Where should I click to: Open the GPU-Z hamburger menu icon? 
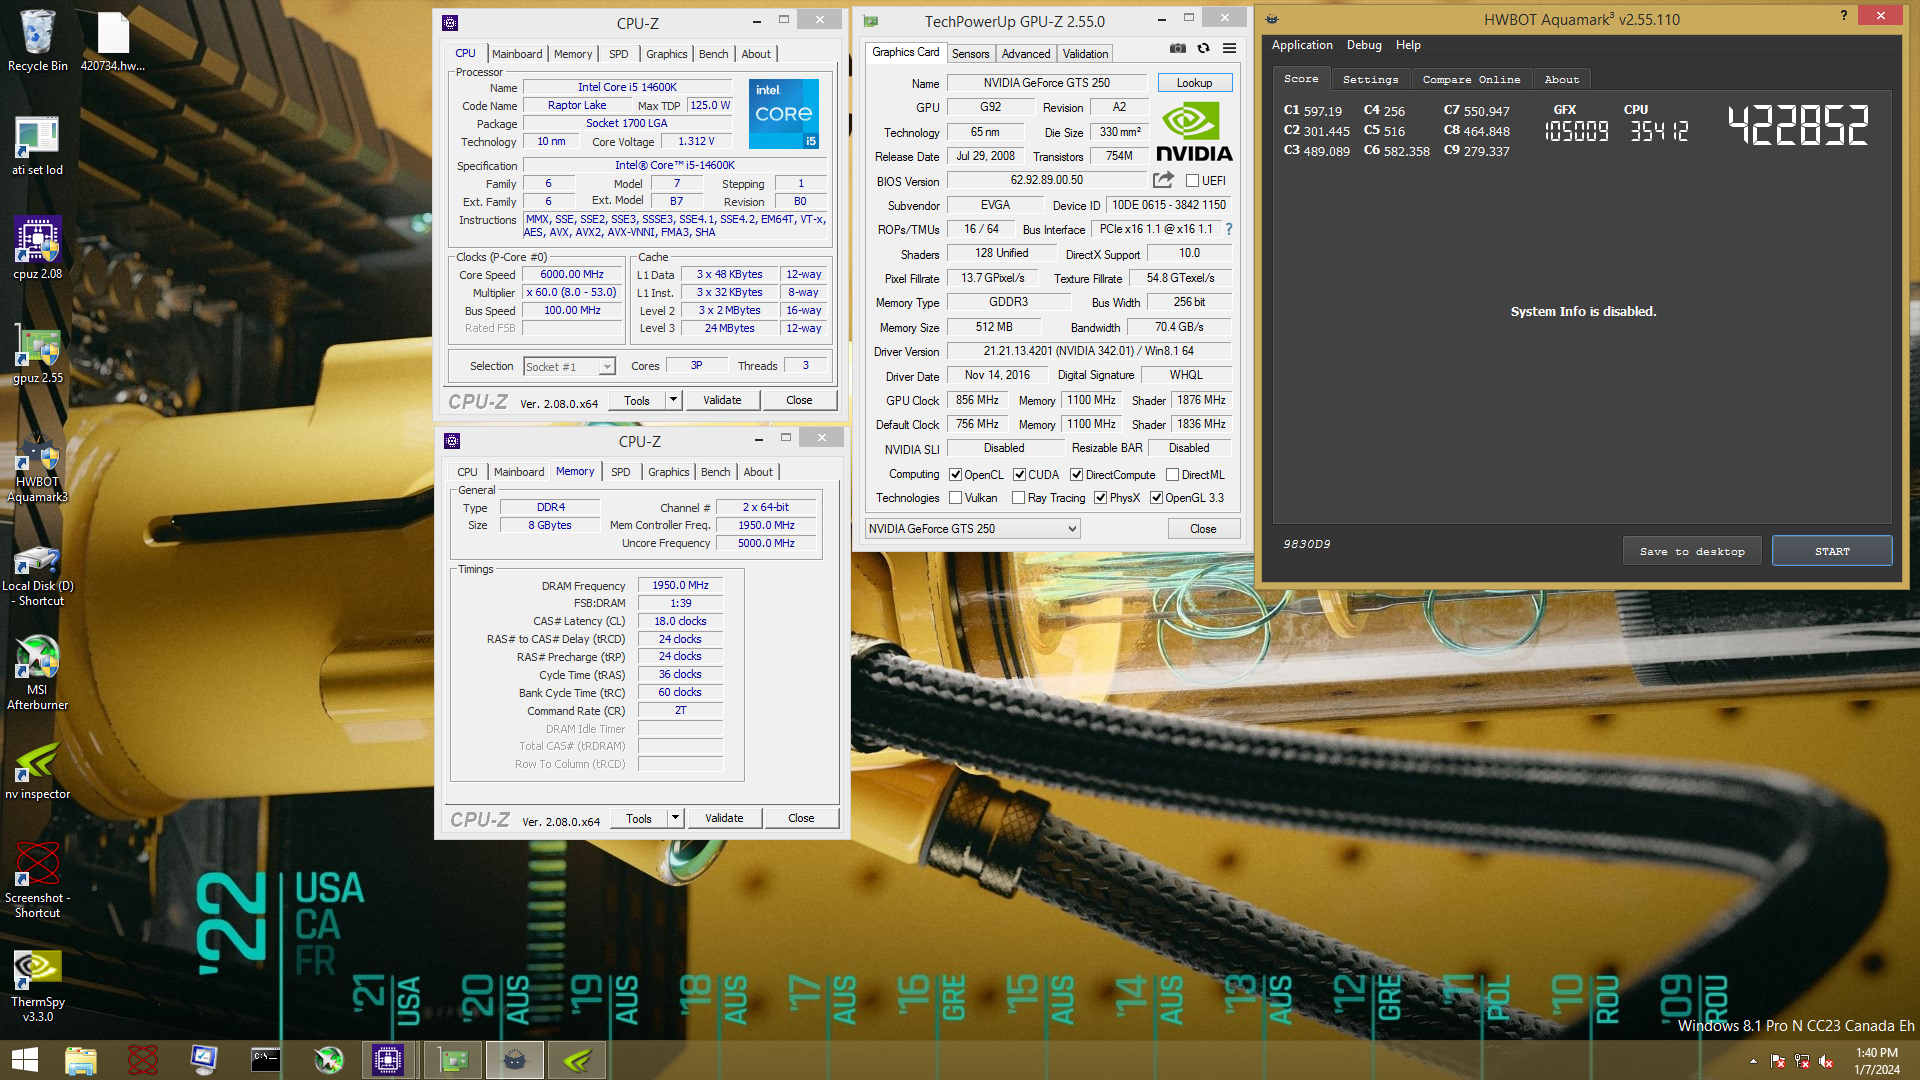(x=1229, y=48)
